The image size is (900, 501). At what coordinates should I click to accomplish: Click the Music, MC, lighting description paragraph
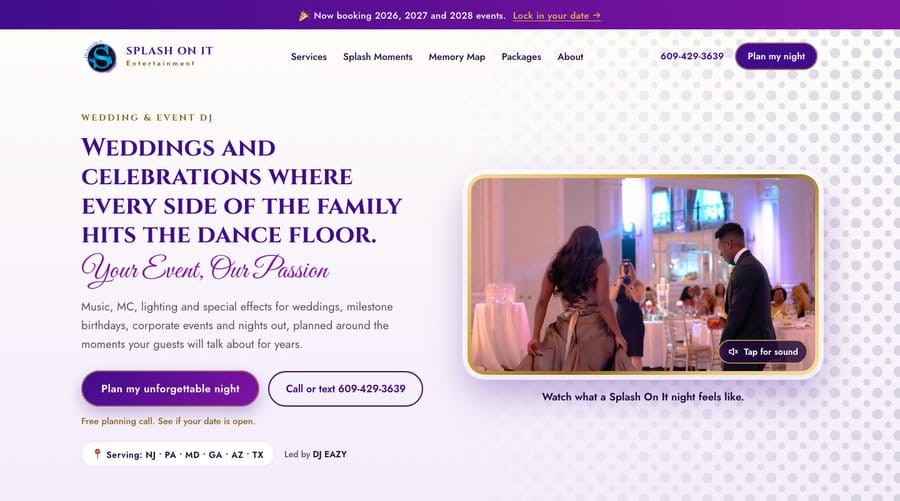click(x=237, y=325)
